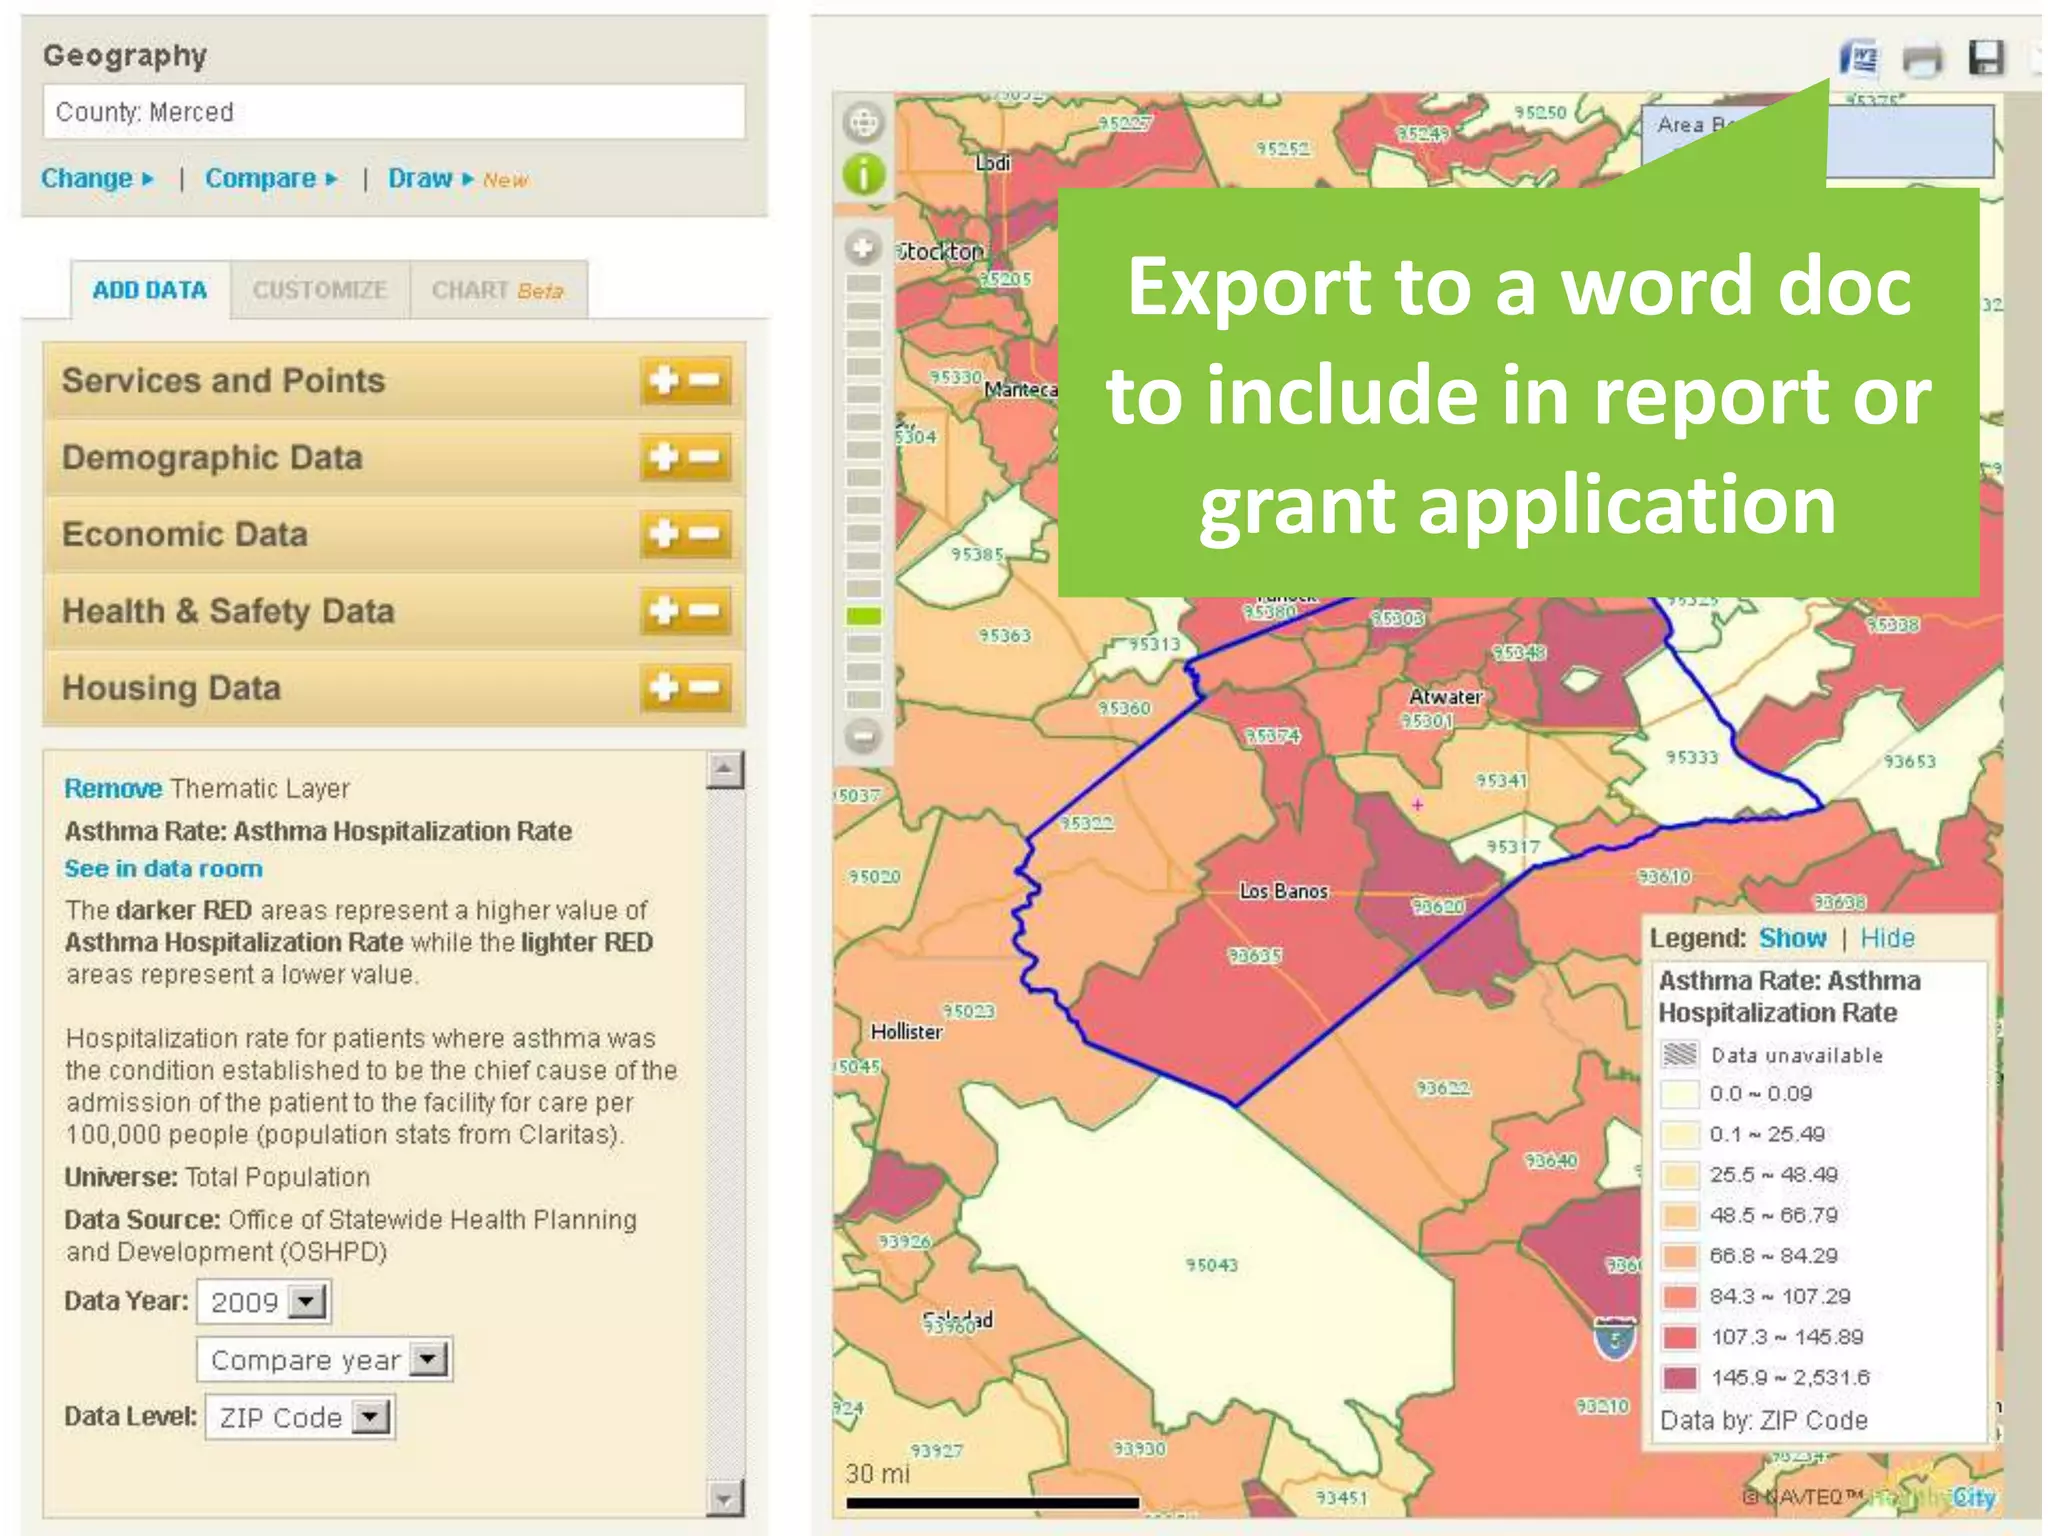2048x1536 pixels.
Task: Click plus icon for Housing Data
Action: tap(665, 687)
